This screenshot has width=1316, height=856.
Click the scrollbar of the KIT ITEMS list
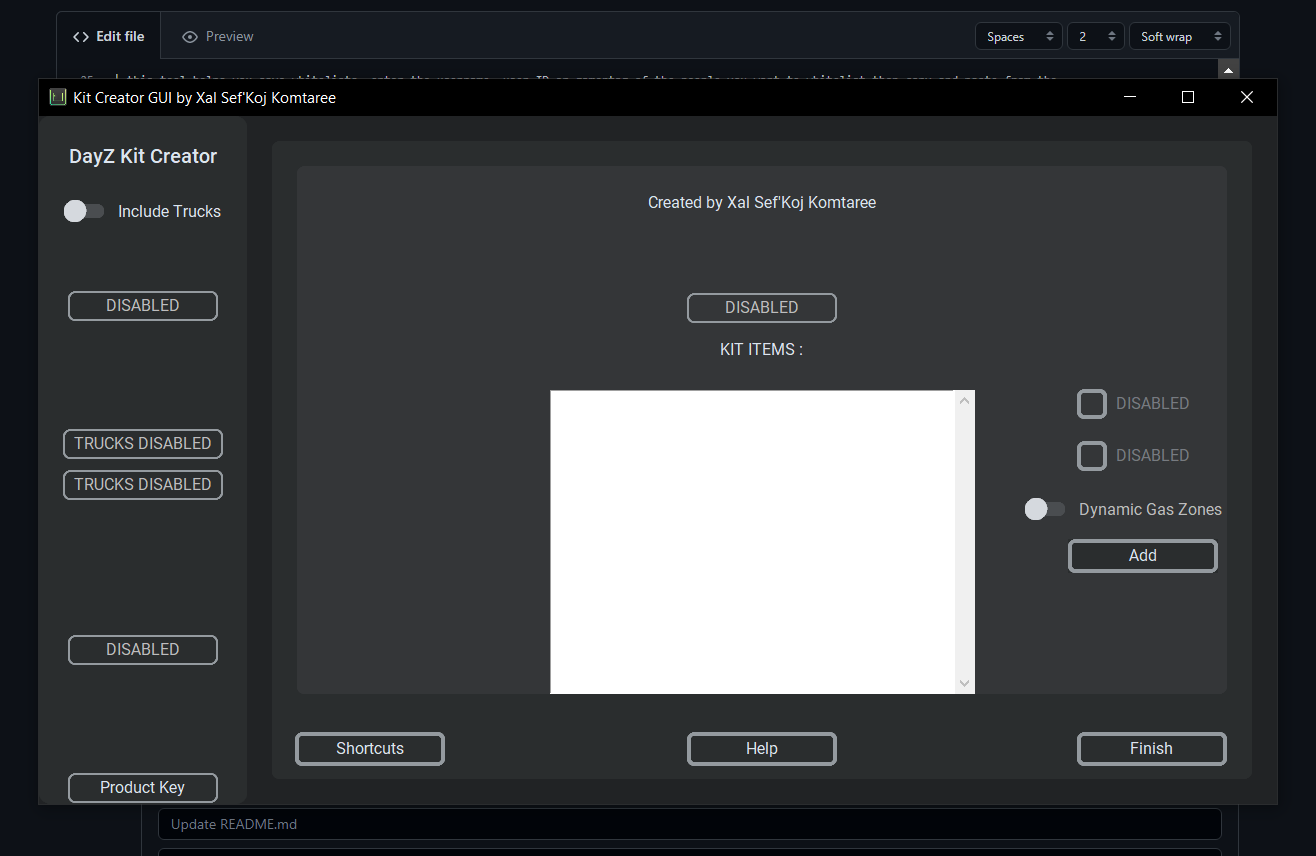[x=964, y=540]
